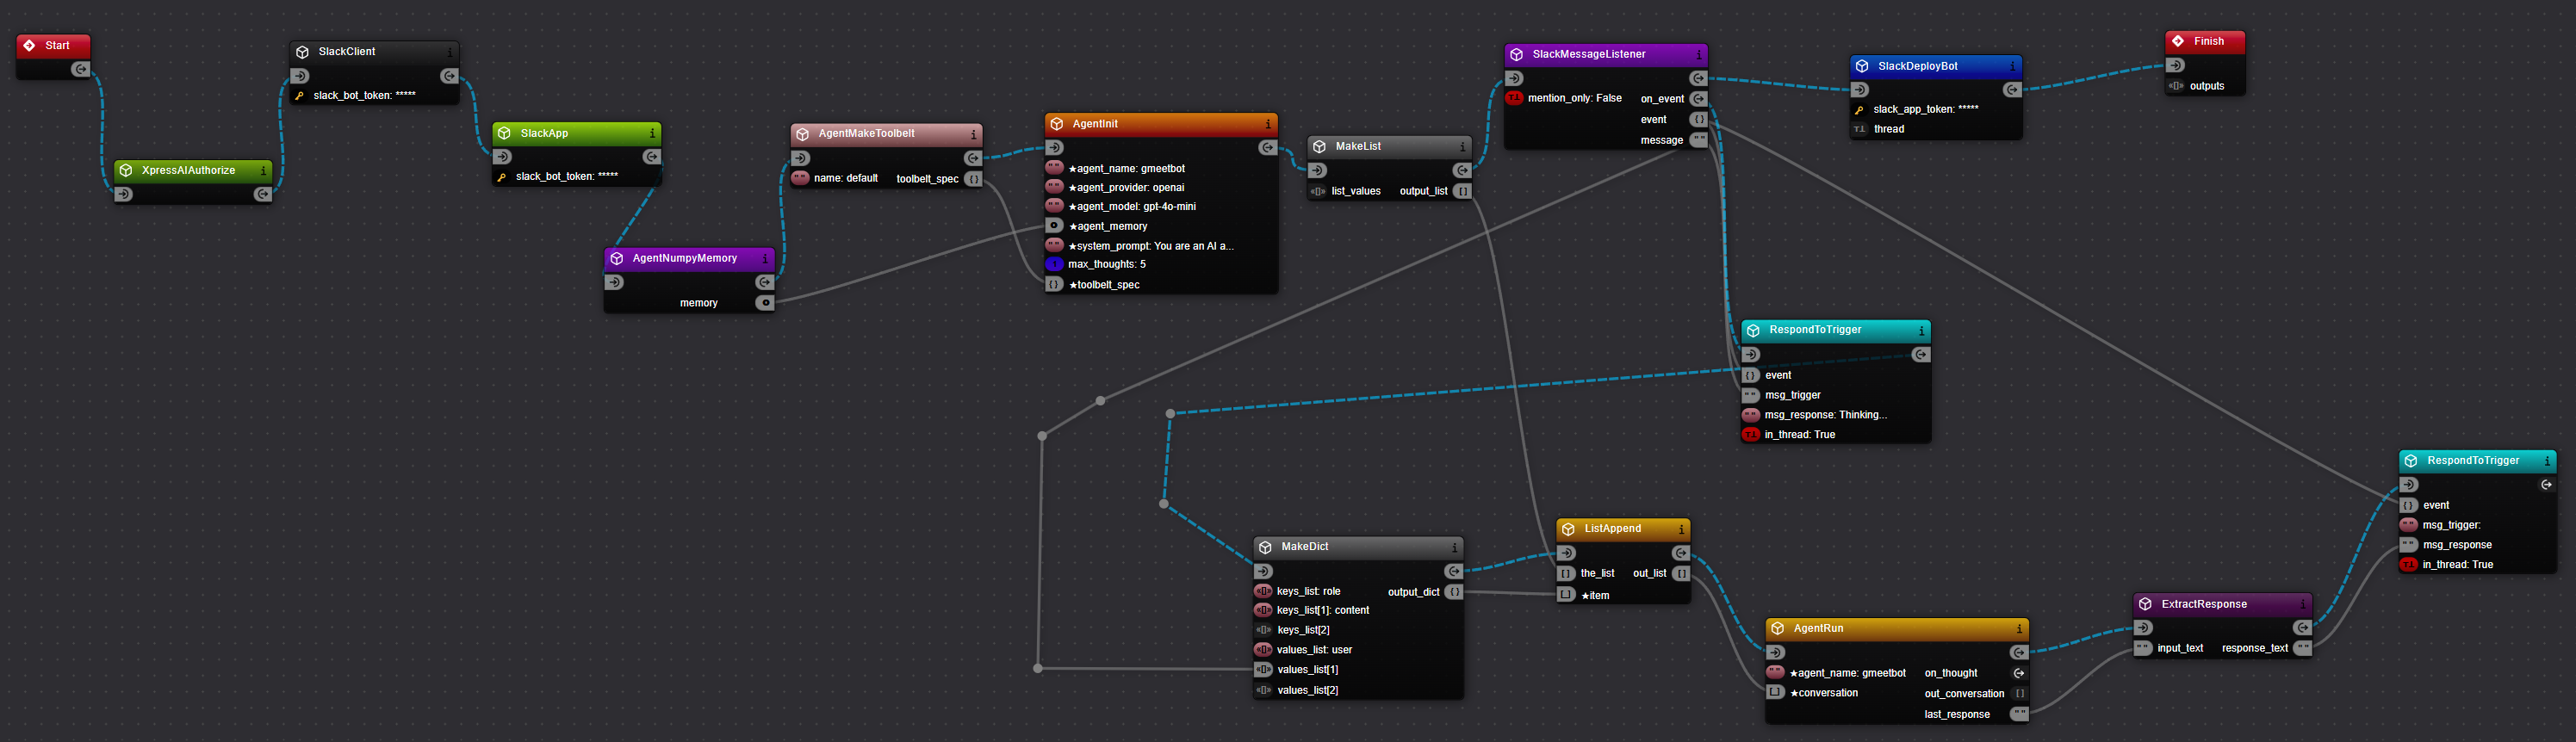Click the AgentInit max_thoughts integer port

click(x=1054, y=265)
